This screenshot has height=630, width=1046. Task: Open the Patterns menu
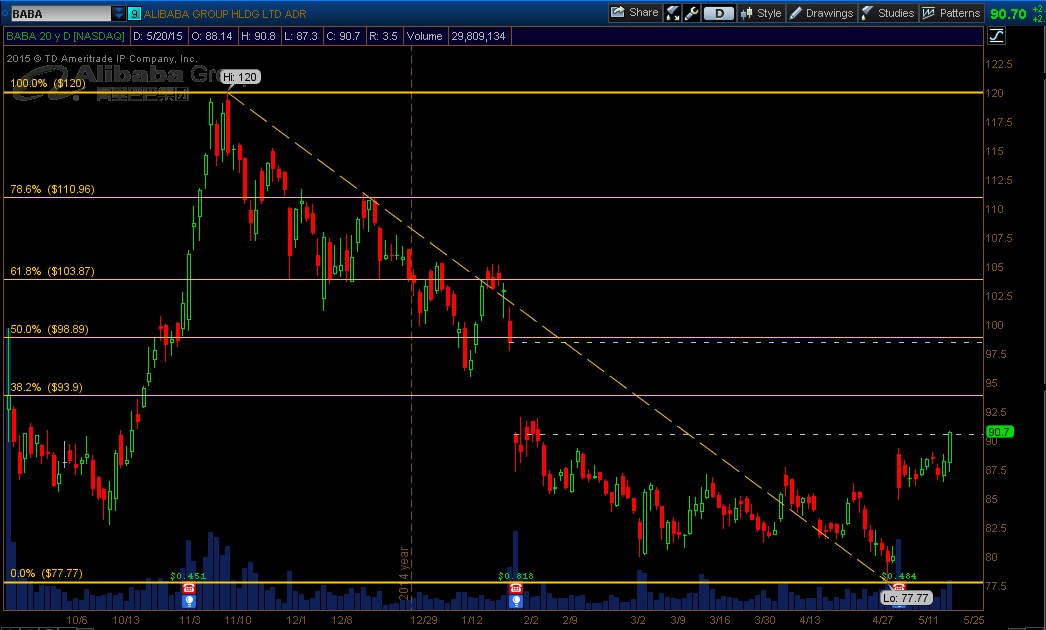coord(951,13)
